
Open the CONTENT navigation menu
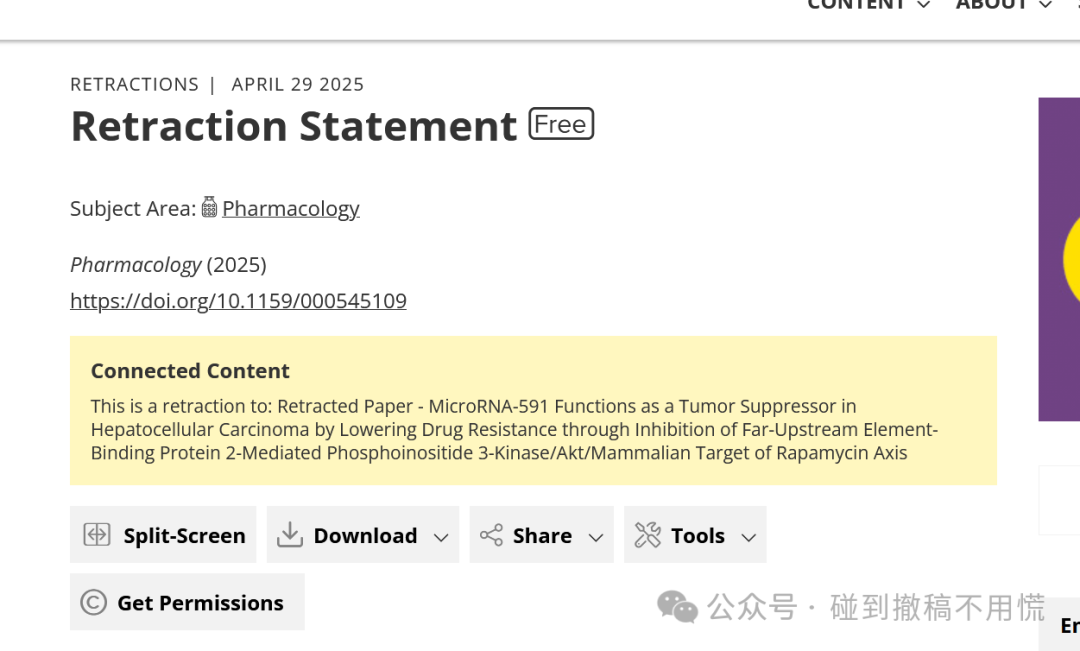[x=869, y=6]
